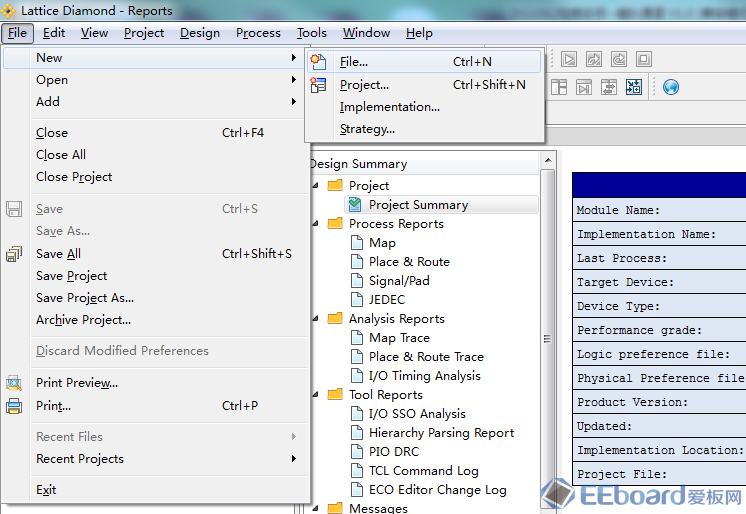Click the report tree scrollbar thumb
This screenshot has height=514, width=746.
pyautogui.click(x=548, y=339)
